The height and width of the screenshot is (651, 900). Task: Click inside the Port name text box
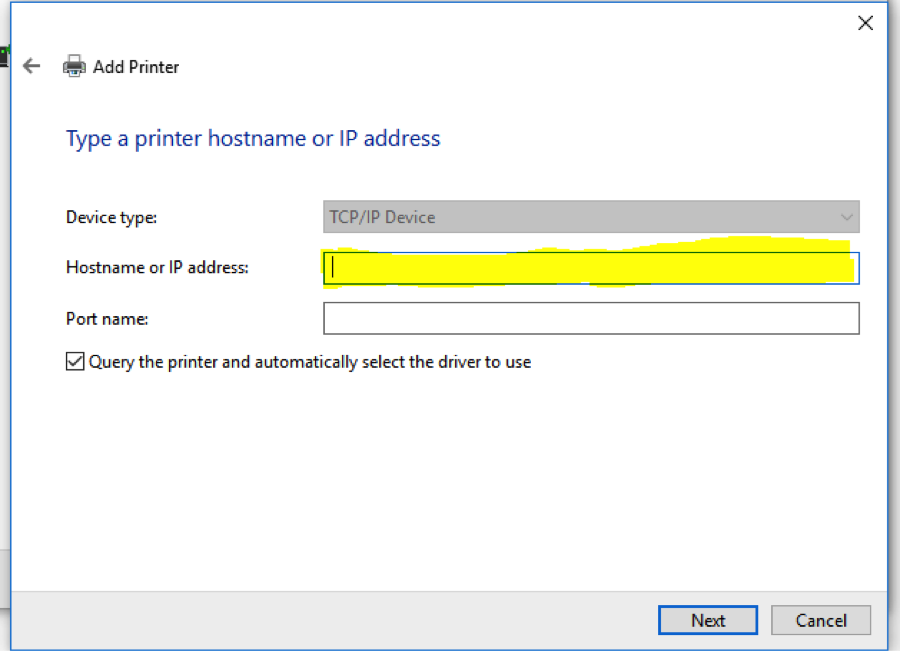590,318
